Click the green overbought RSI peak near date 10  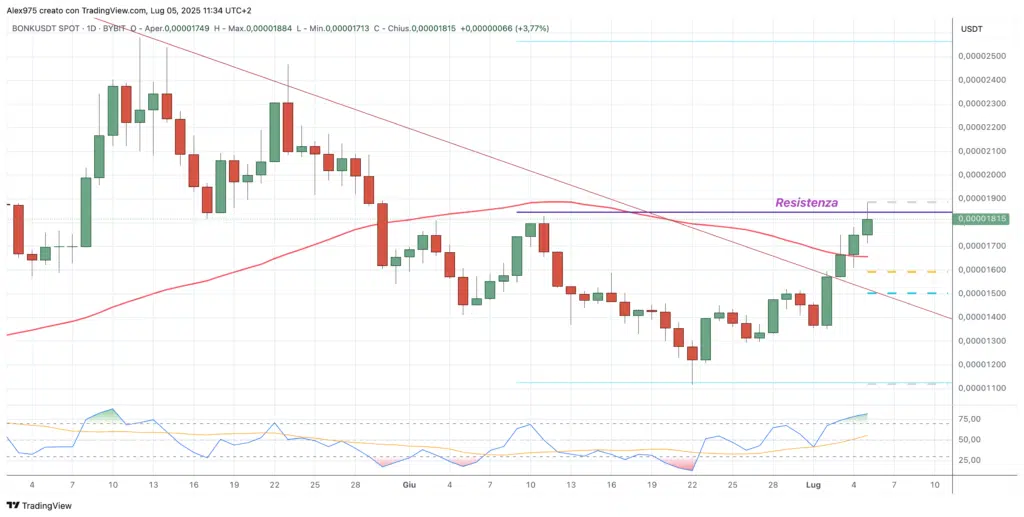point(111,412)
